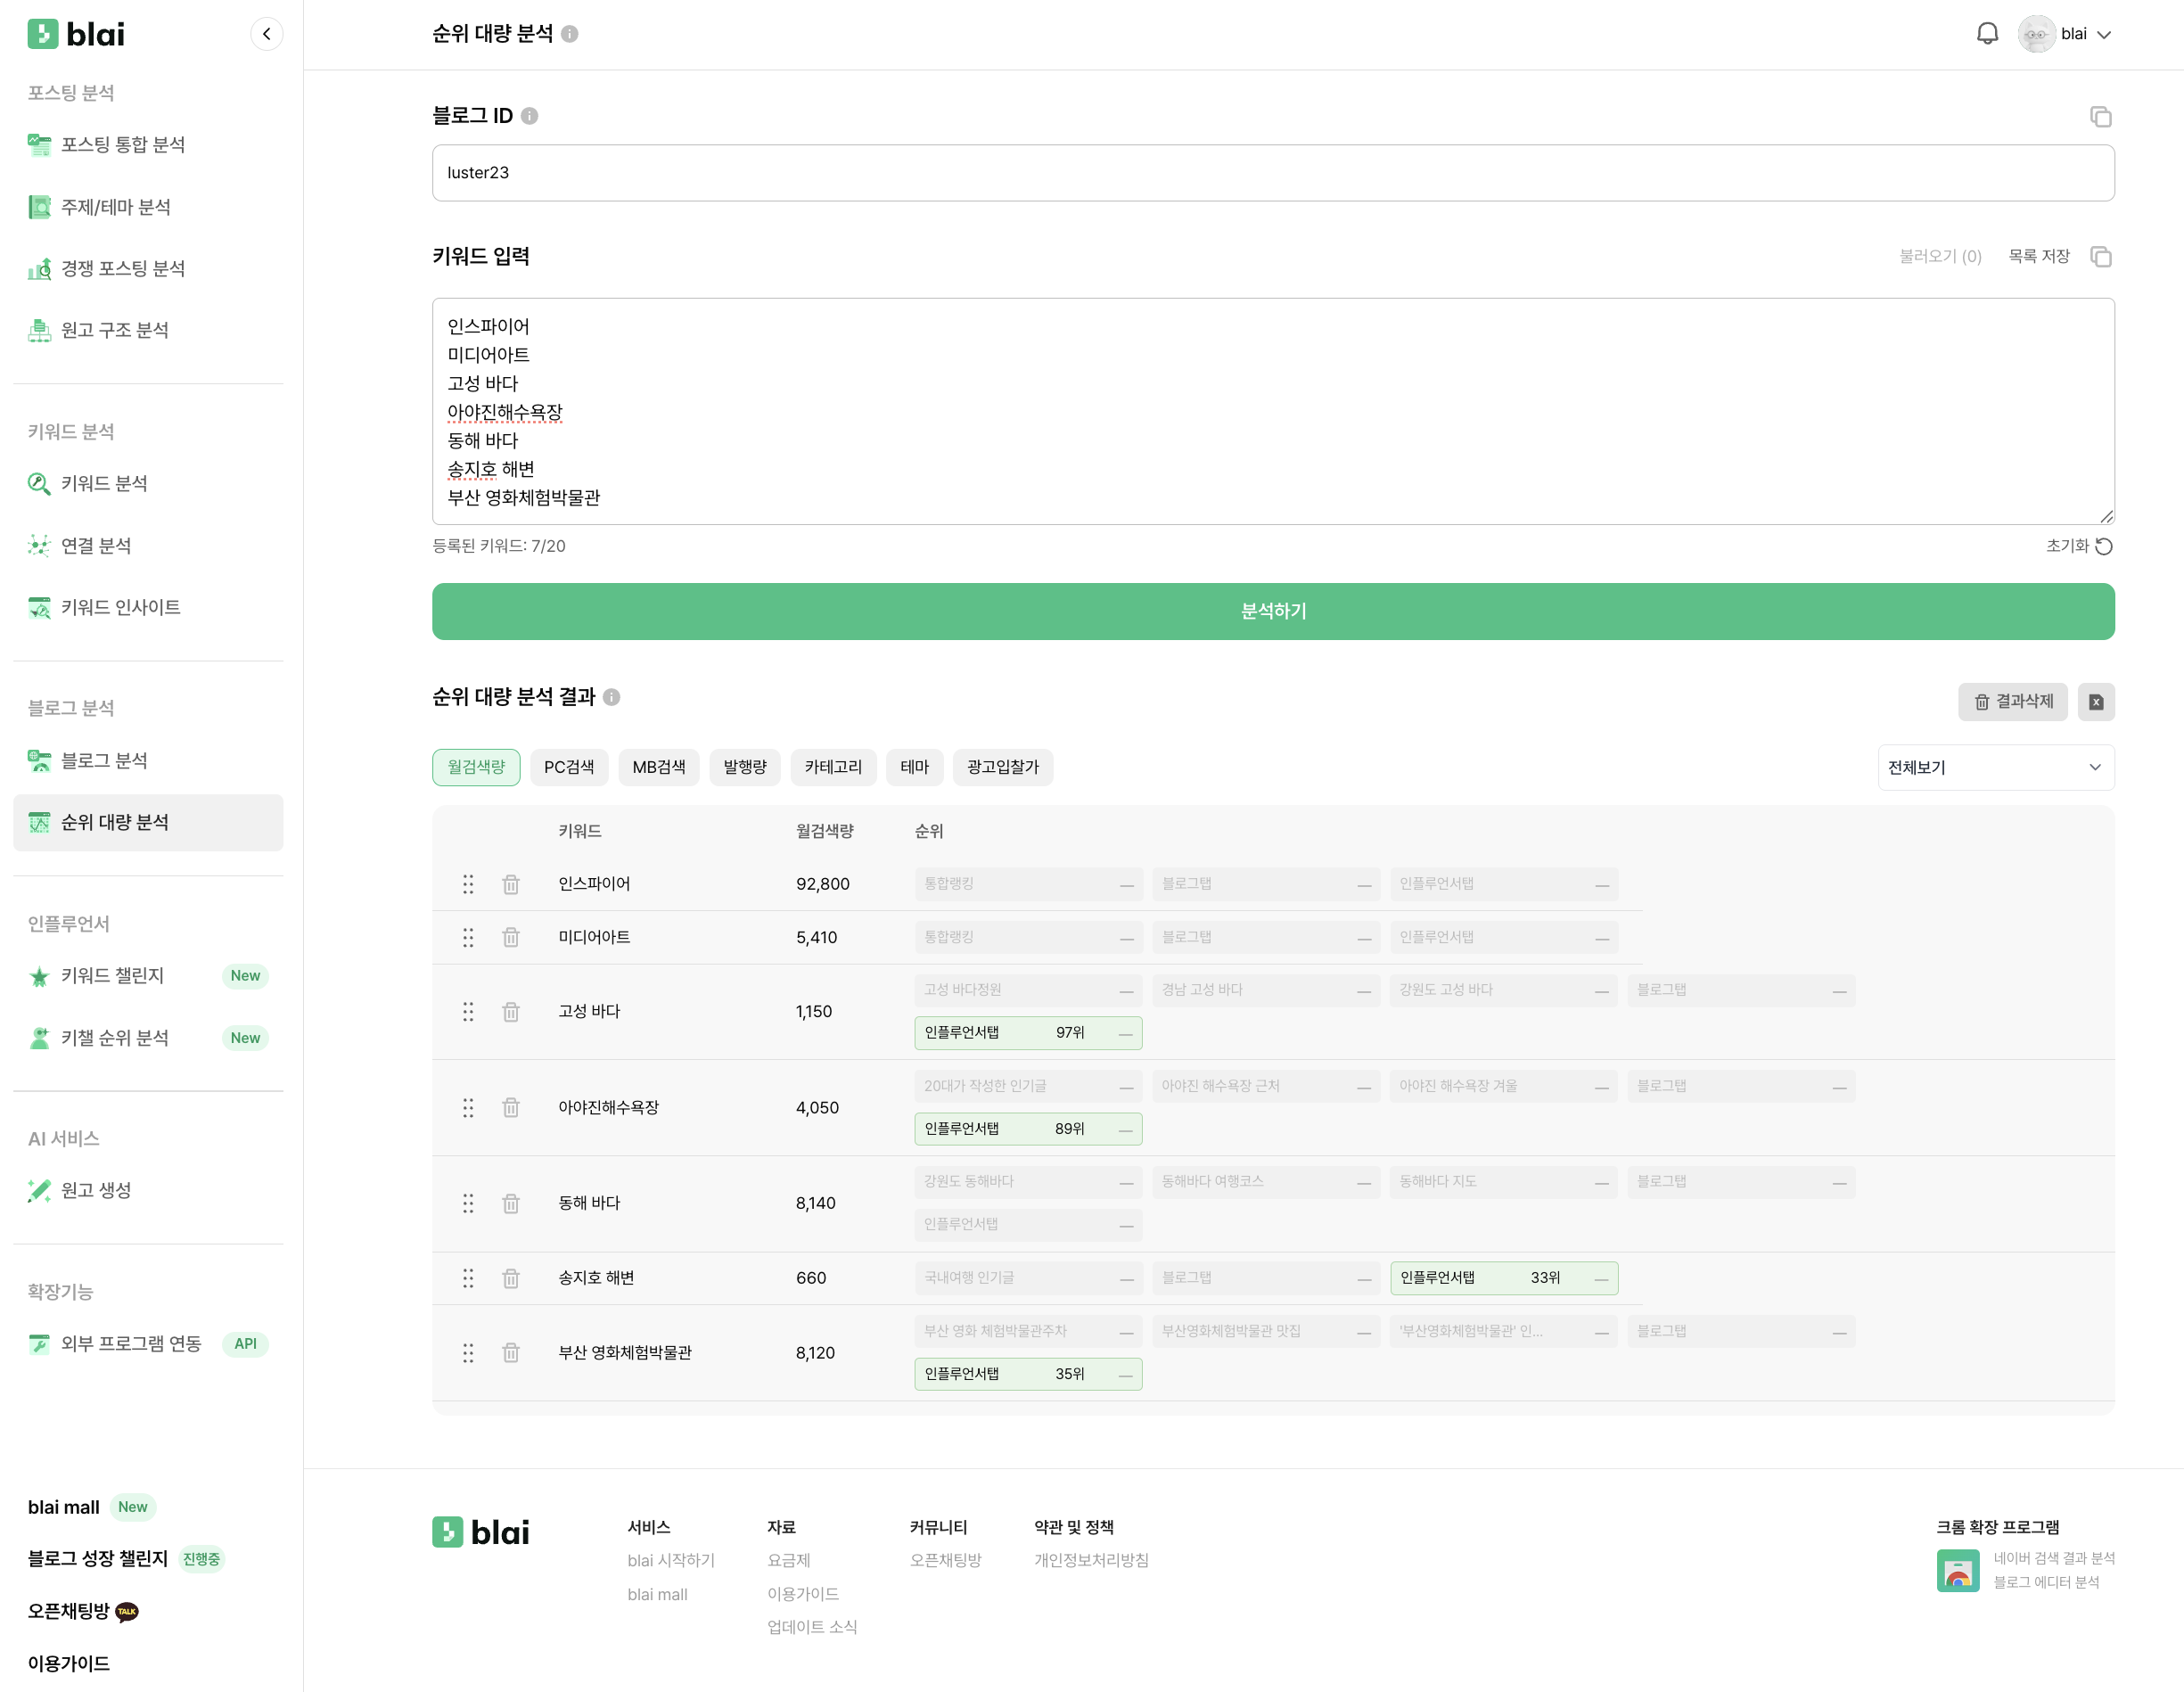Image resolution: width=2184 pixels, height=1692 pixels.
Task: Select the 월검색량 filter chip
Action: point(476,767)
